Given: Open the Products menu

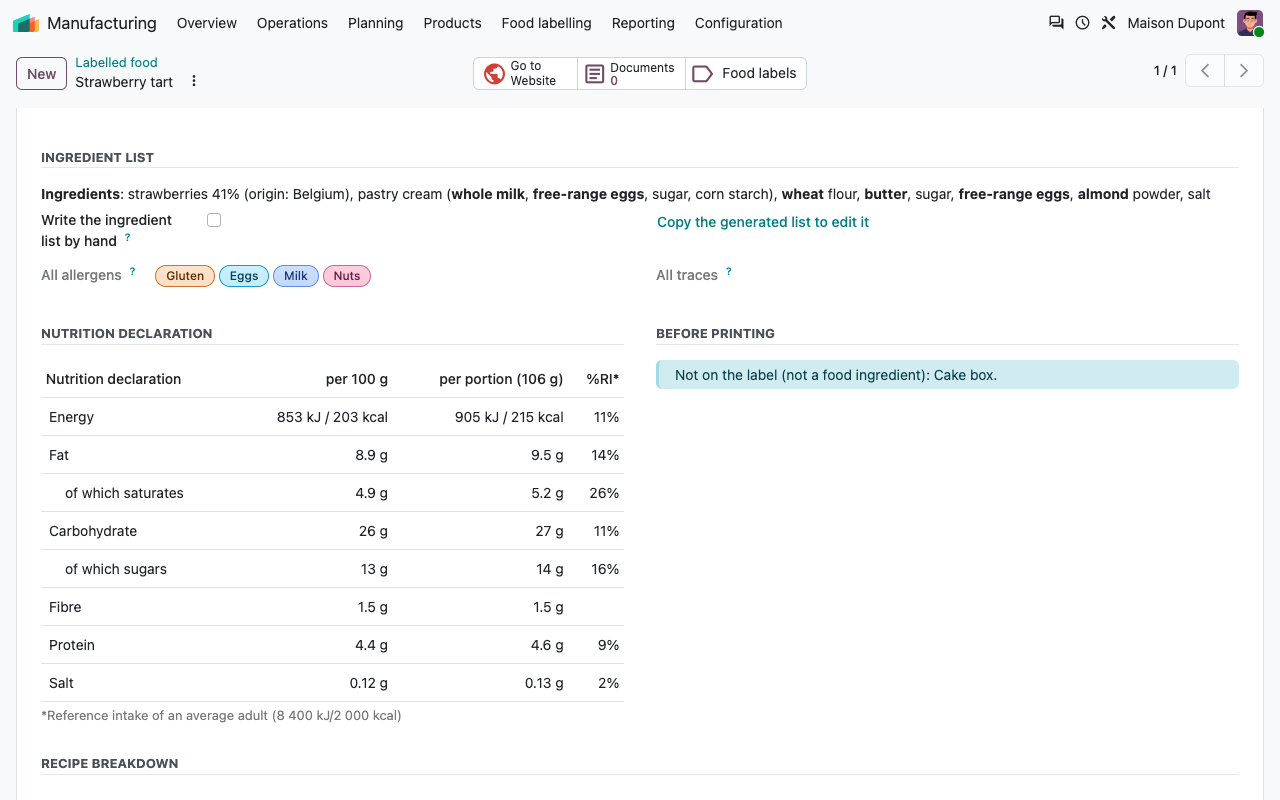Looking at the screenshot, I should point(452,23).
